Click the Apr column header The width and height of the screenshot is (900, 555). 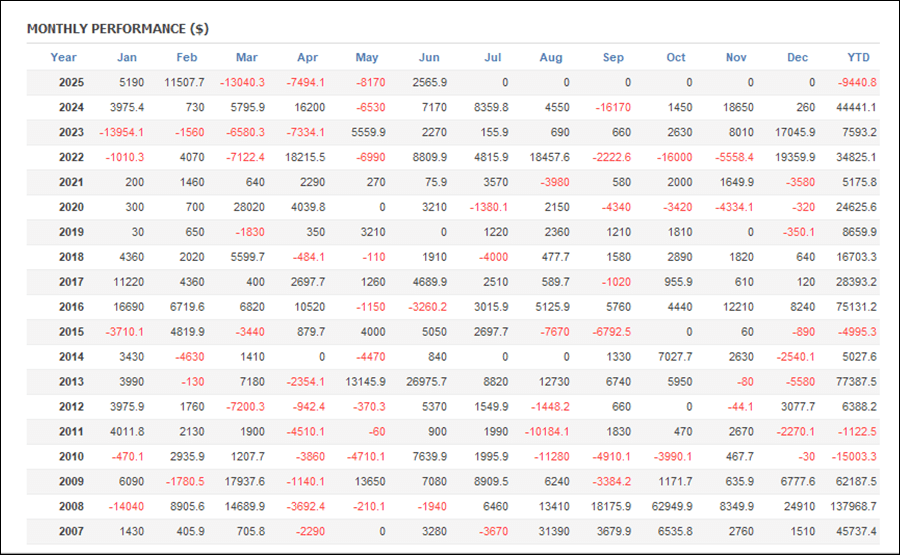point(308,57)
